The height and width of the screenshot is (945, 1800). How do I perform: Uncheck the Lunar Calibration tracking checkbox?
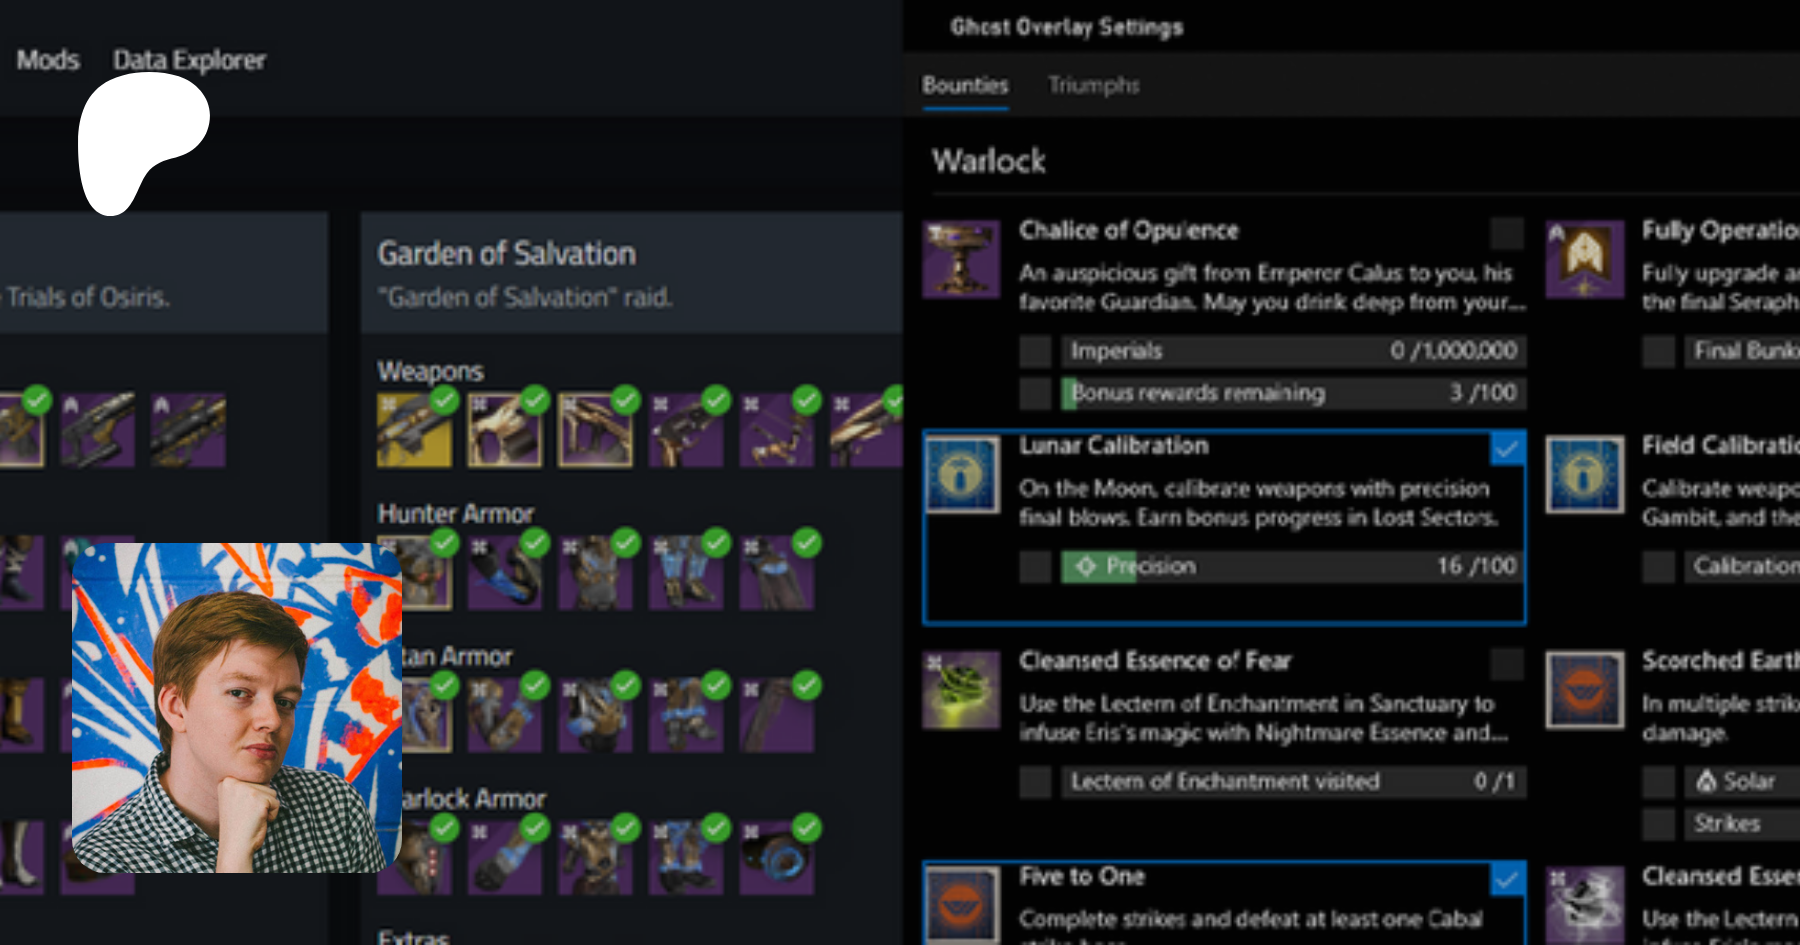pos(1507,448)
